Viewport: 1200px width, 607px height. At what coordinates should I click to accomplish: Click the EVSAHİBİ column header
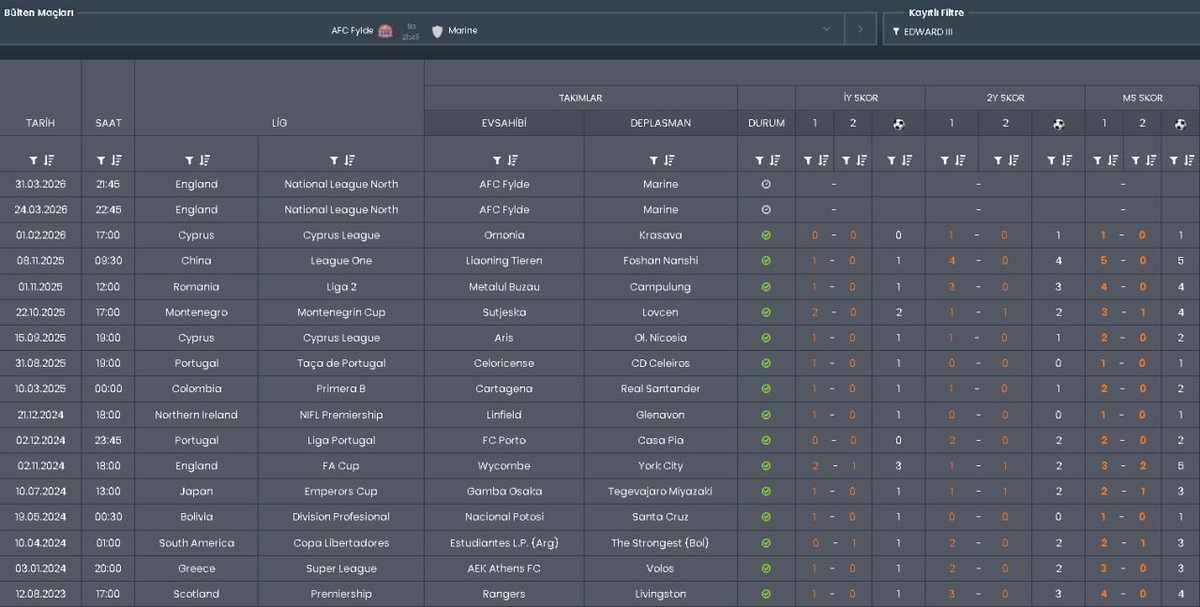[x=504, y=122]
